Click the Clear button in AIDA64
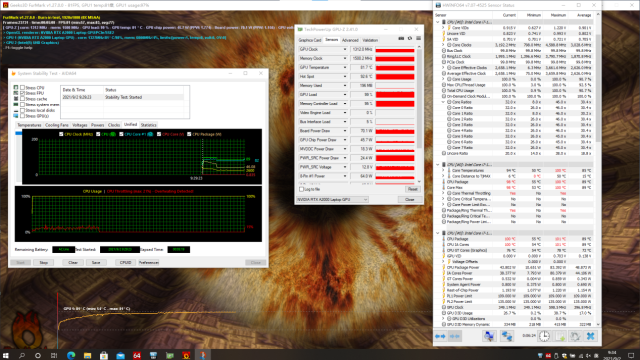The width and height of the screenshot is (640, 360). tap(73, 262)
